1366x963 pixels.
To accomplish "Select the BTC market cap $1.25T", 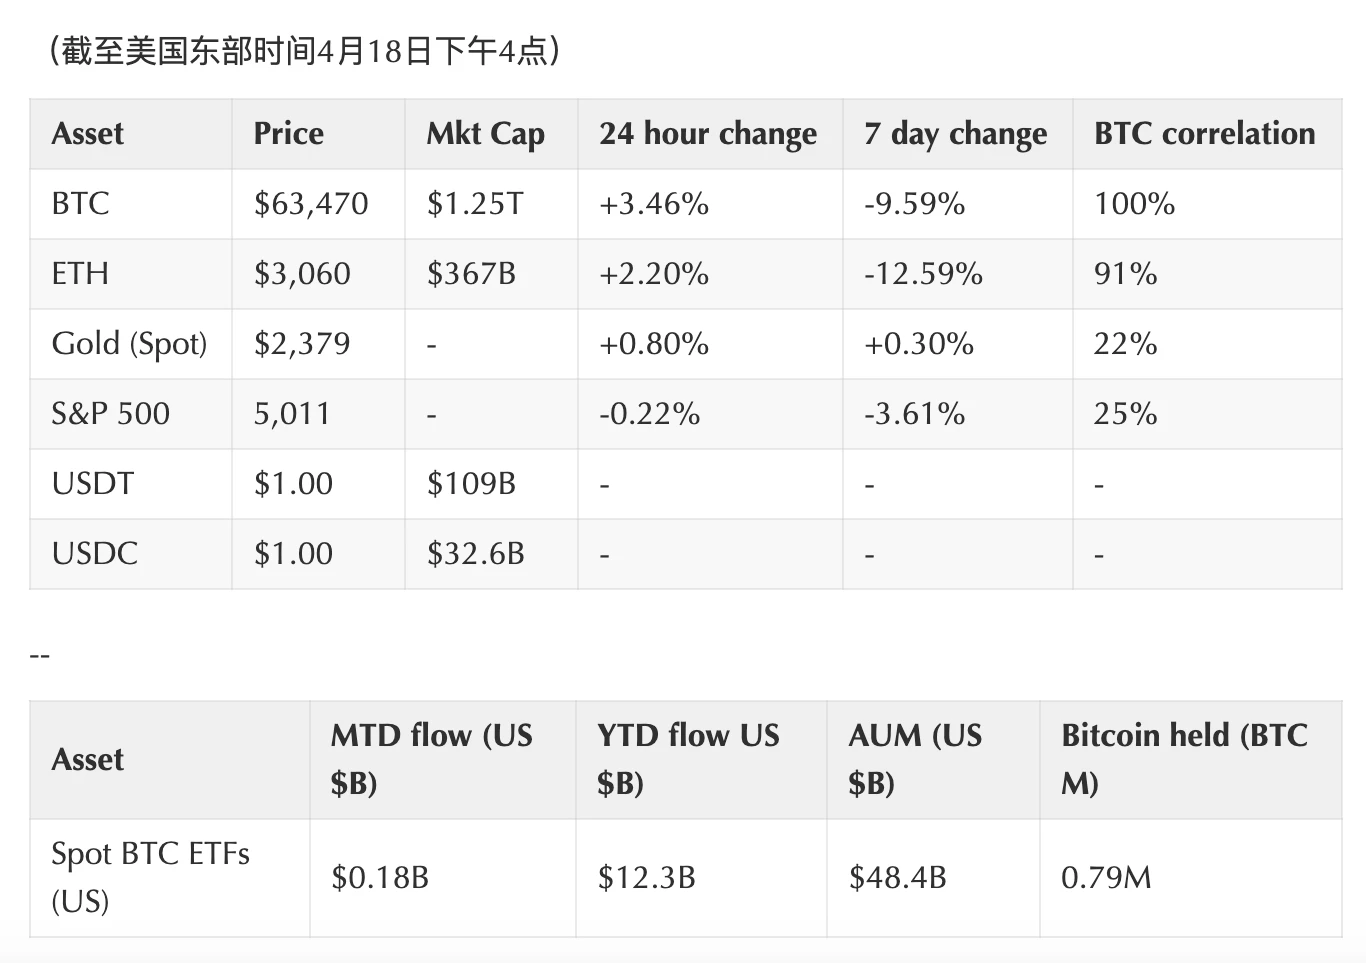I will tap(475, 204).
